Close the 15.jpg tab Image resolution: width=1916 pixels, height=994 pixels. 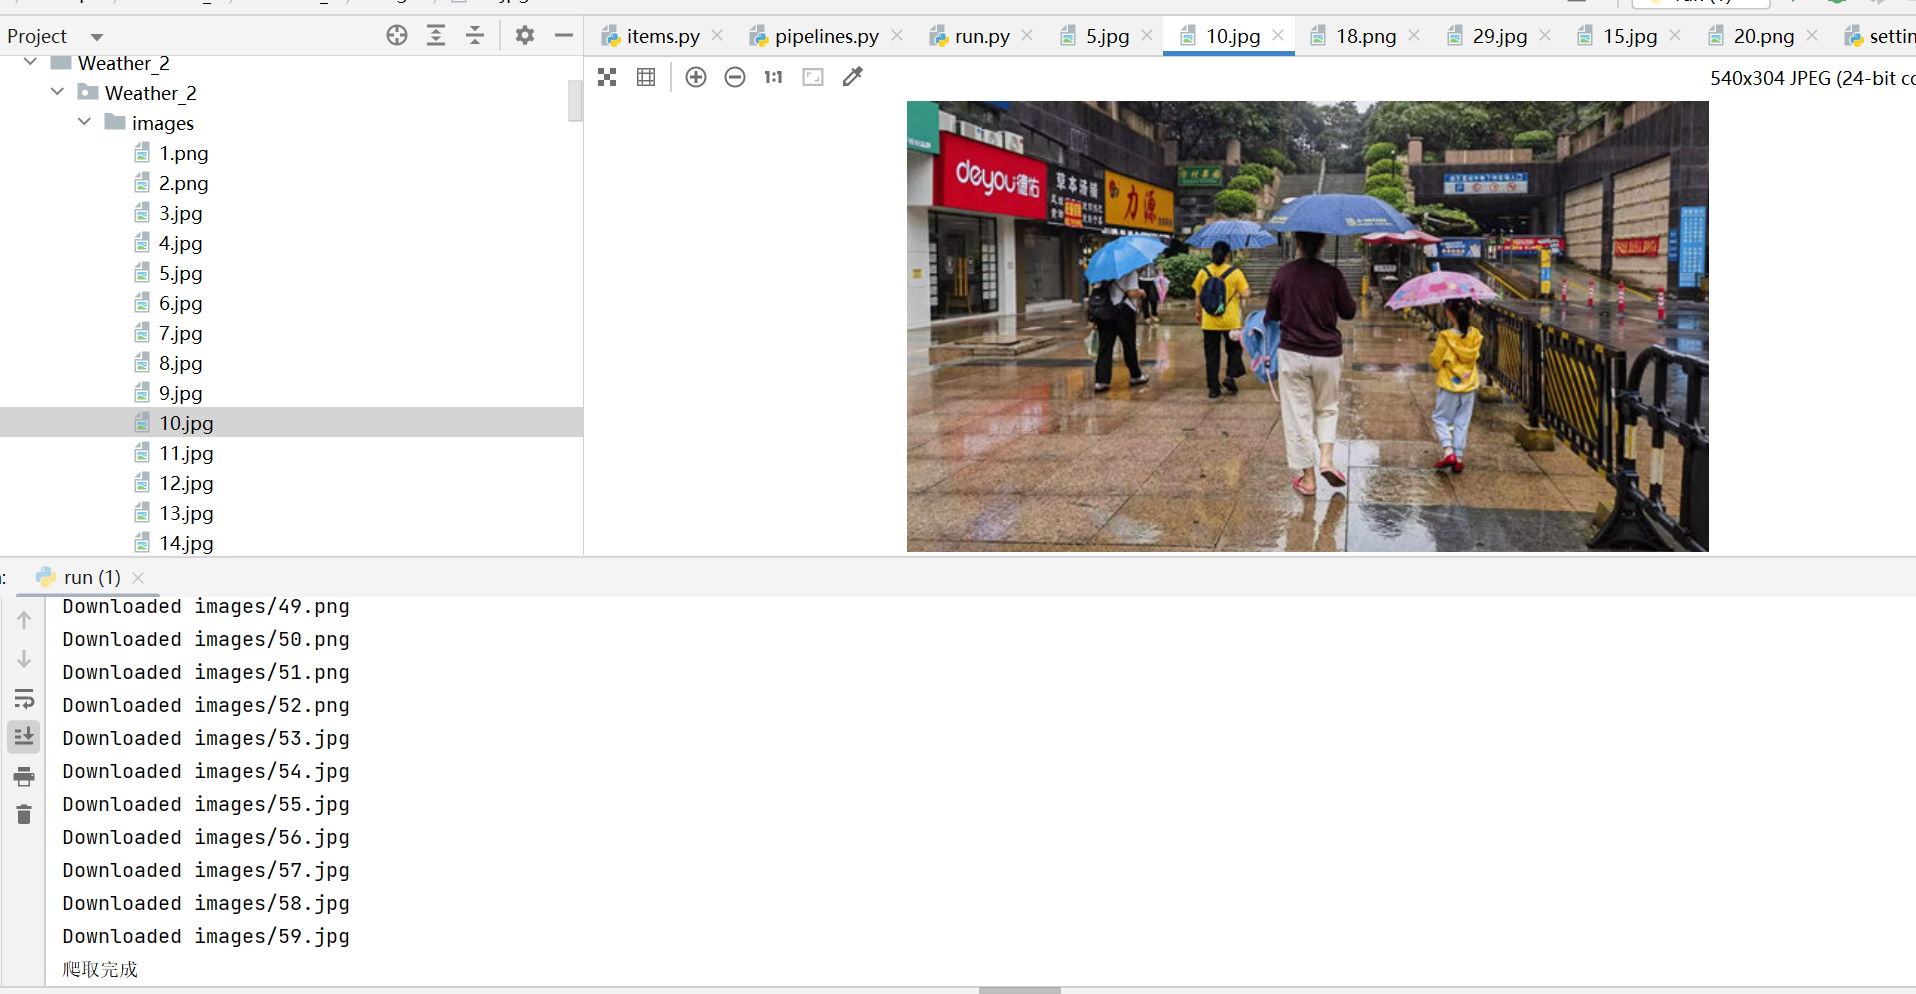click(1675, 36)
